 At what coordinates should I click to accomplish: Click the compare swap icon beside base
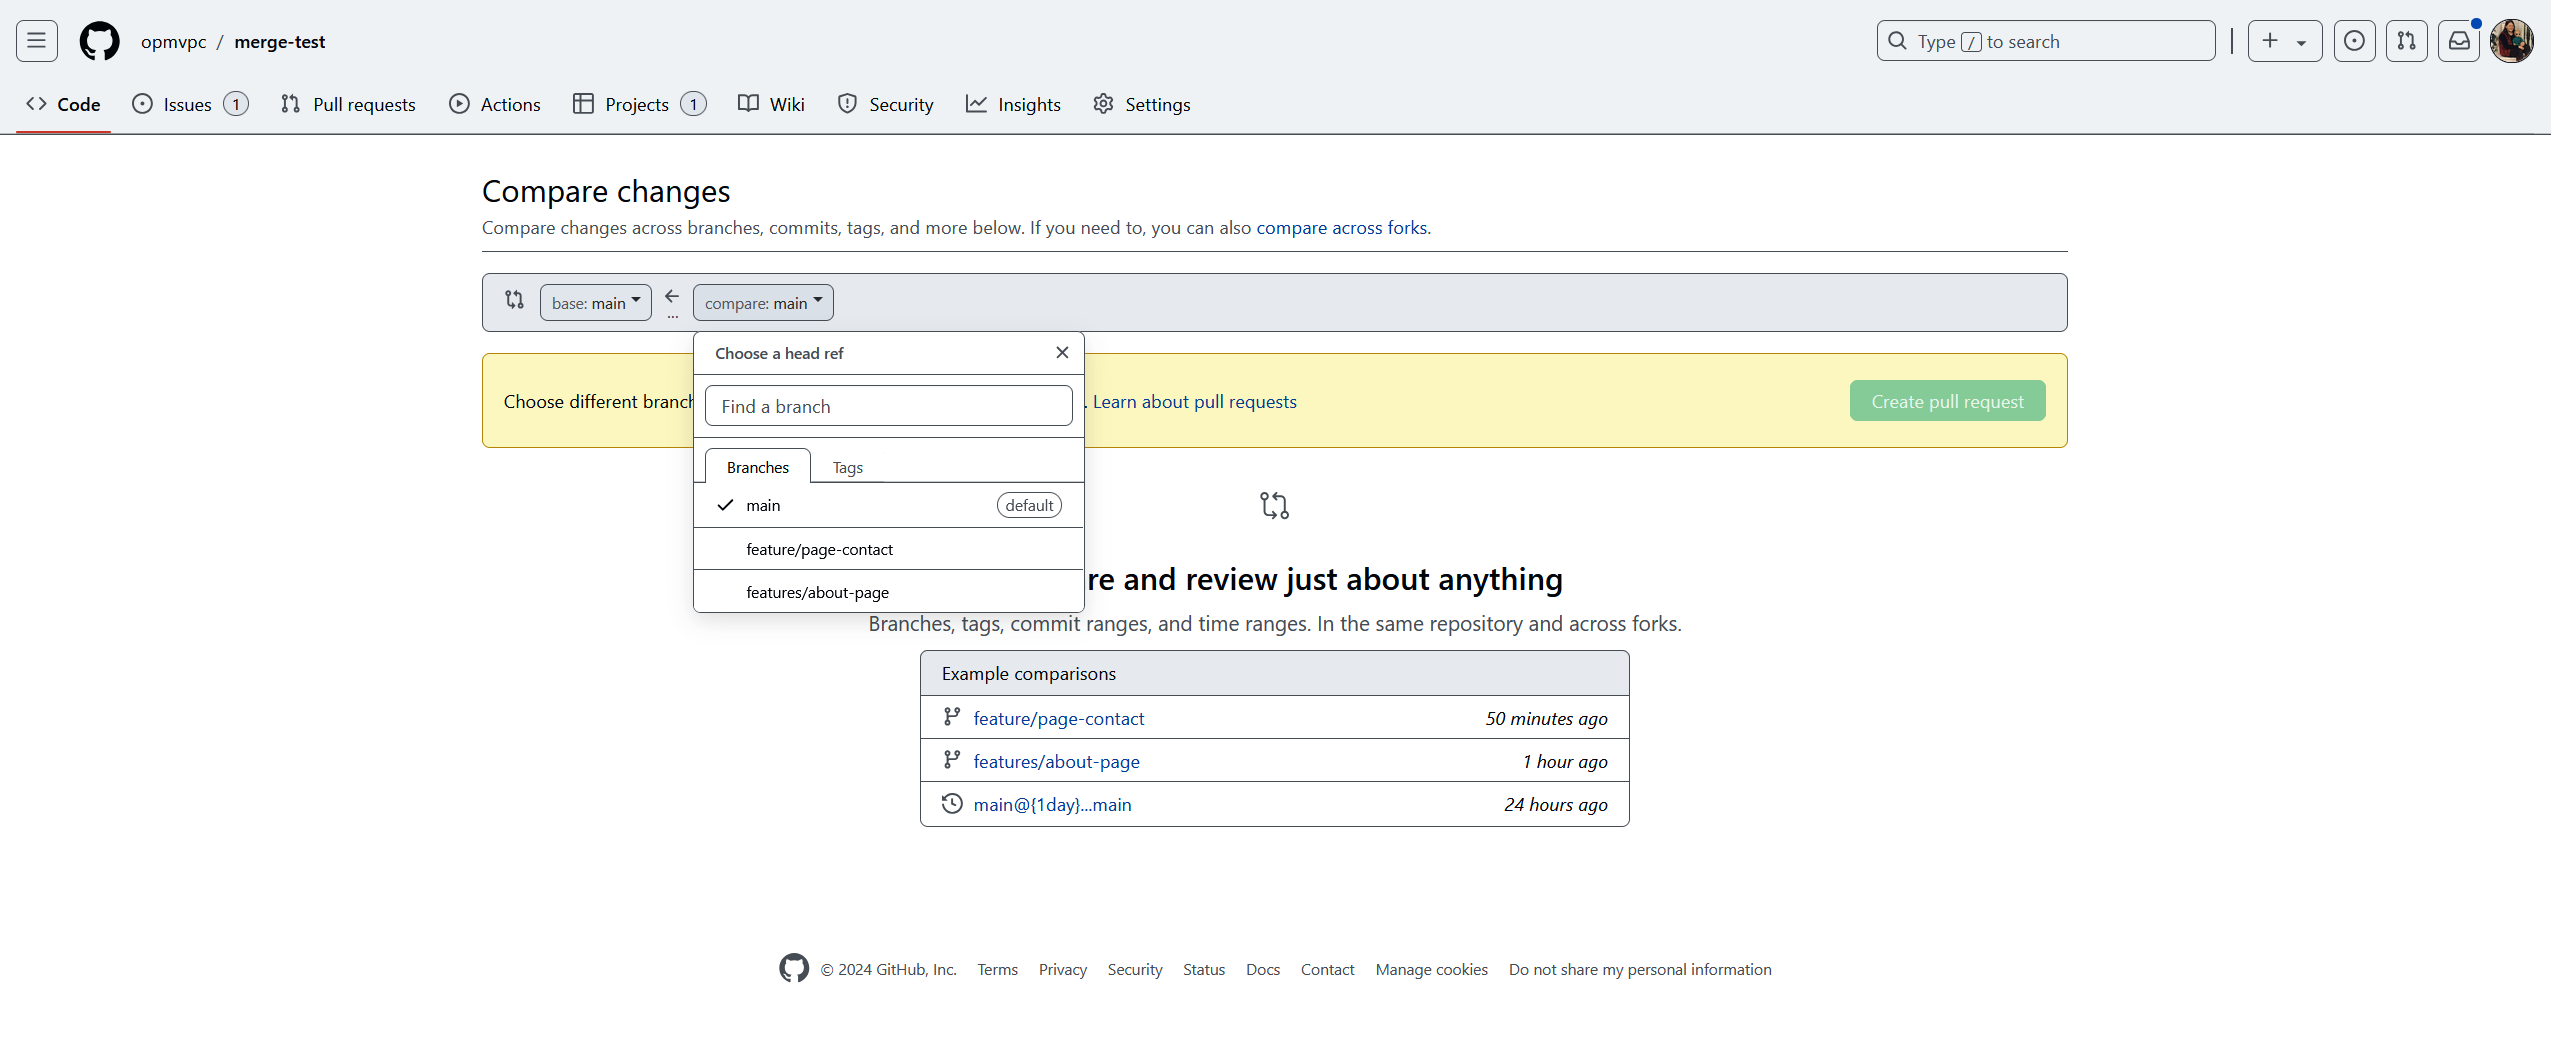[514, 299]
